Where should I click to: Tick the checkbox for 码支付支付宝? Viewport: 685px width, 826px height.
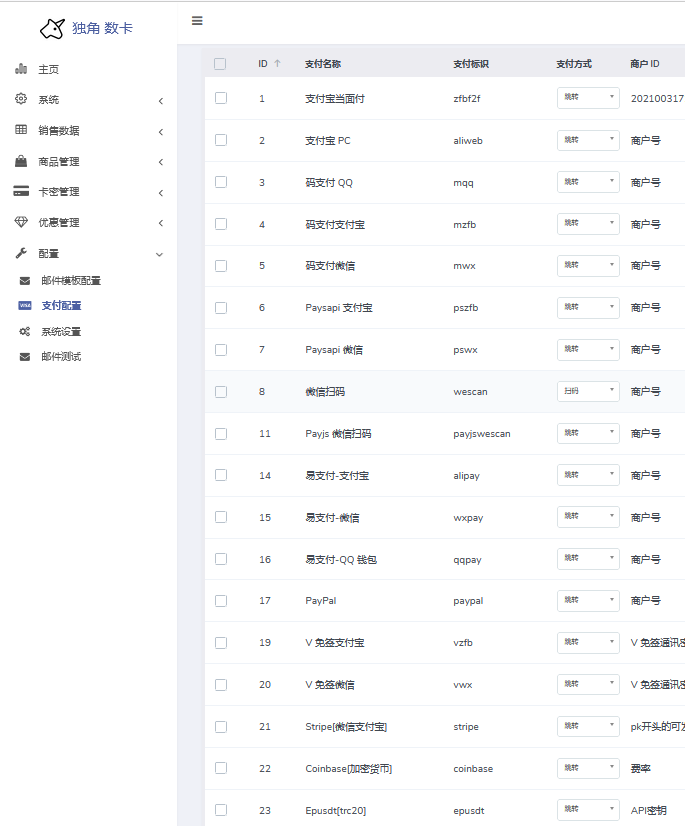tap(221, 224)
